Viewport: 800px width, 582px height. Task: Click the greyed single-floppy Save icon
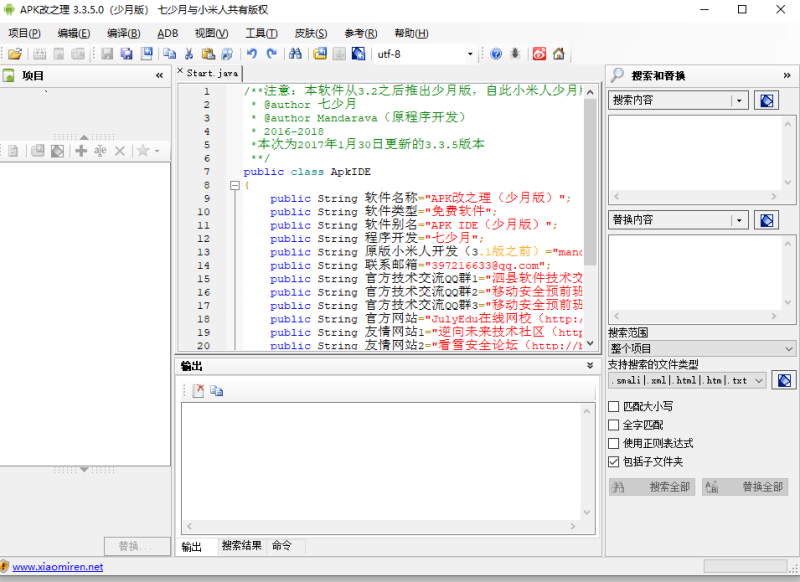coord(107,54)
